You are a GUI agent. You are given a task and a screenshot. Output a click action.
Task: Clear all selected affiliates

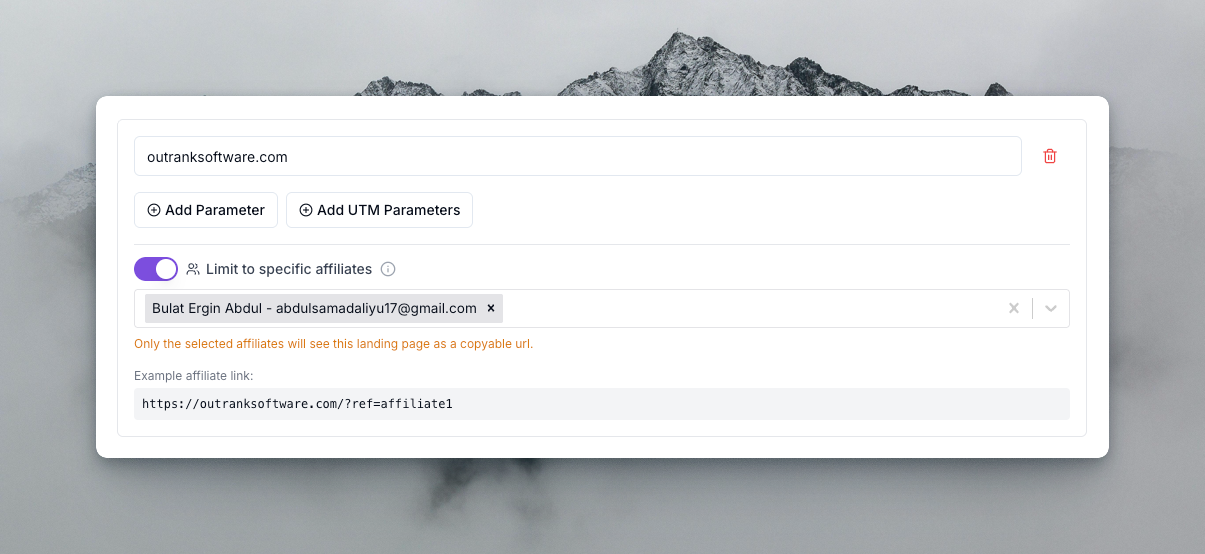(x=1014, y=308)
